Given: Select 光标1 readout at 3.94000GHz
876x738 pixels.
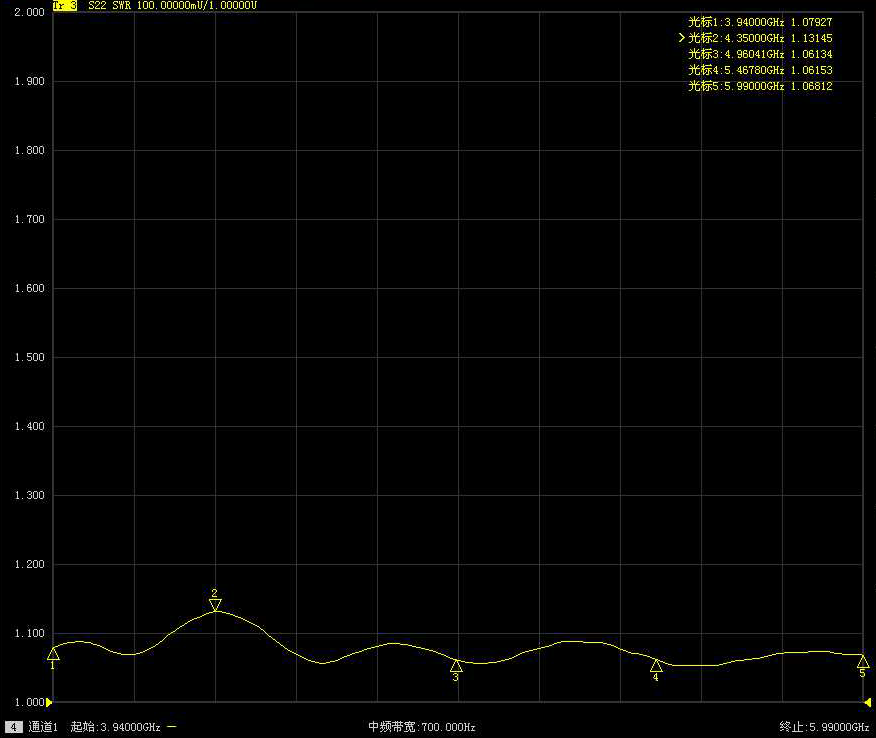Looking at the screenshot, I should [x=760, y=21].
